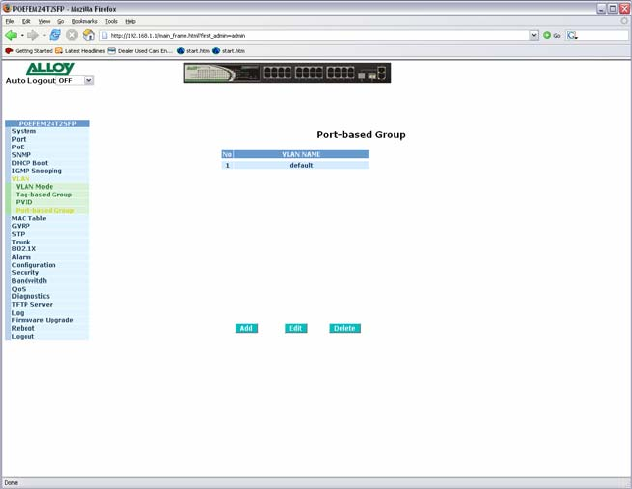The height and width of the screenshot is (489, 632).
Task: Open PVID submenu item
Action: pos(24,202)
